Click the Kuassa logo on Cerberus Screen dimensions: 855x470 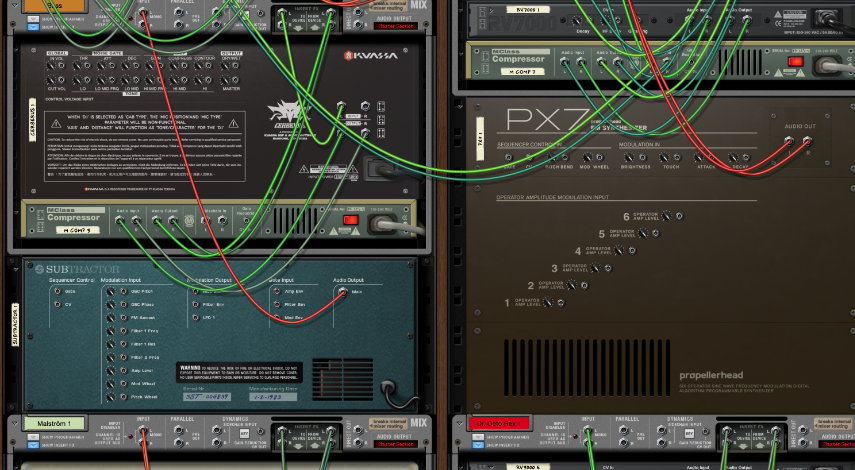[371, 55]
